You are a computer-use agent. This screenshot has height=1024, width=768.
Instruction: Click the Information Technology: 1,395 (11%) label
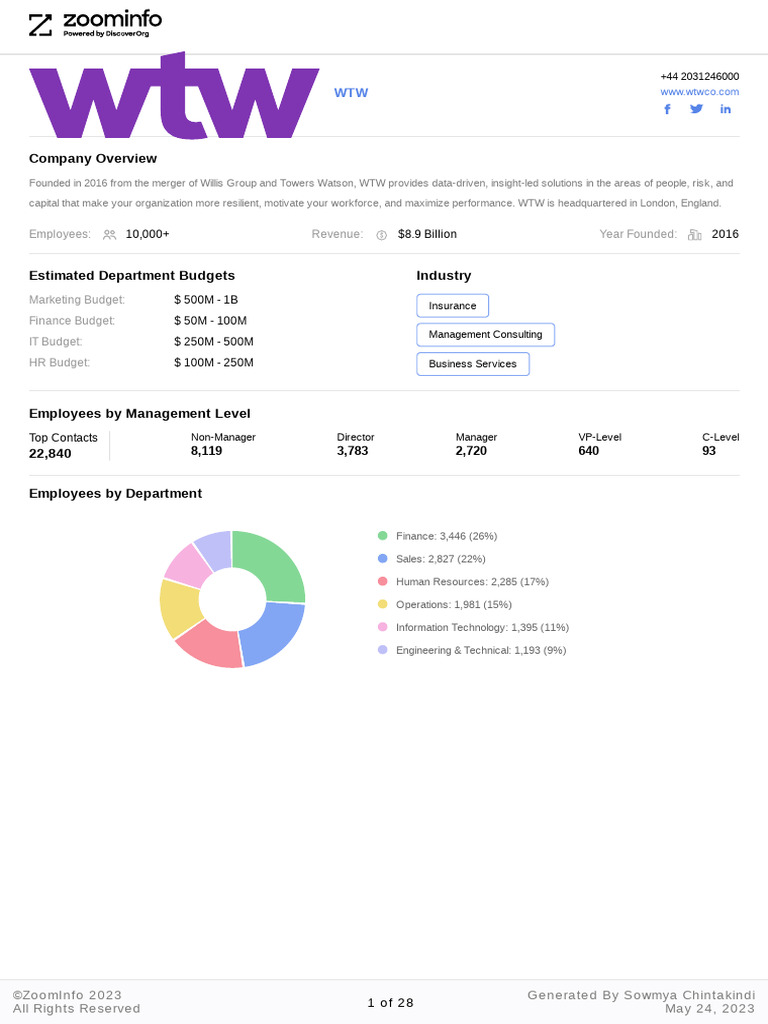(x=483, y=628)
